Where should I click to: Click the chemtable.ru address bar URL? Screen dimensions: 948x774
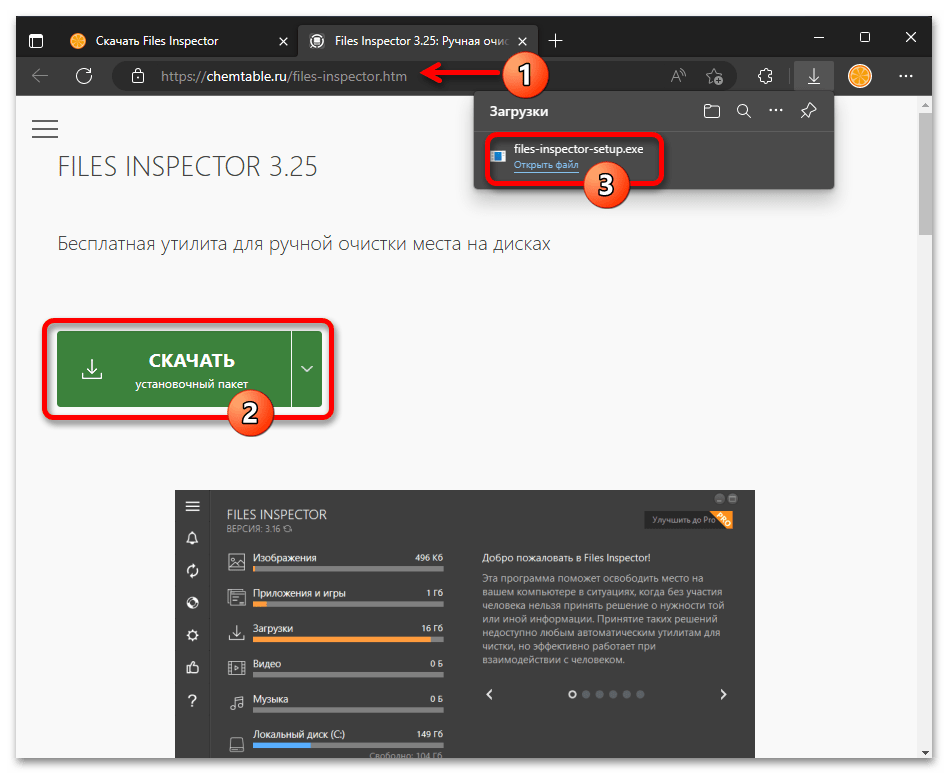tap(284, 76)
